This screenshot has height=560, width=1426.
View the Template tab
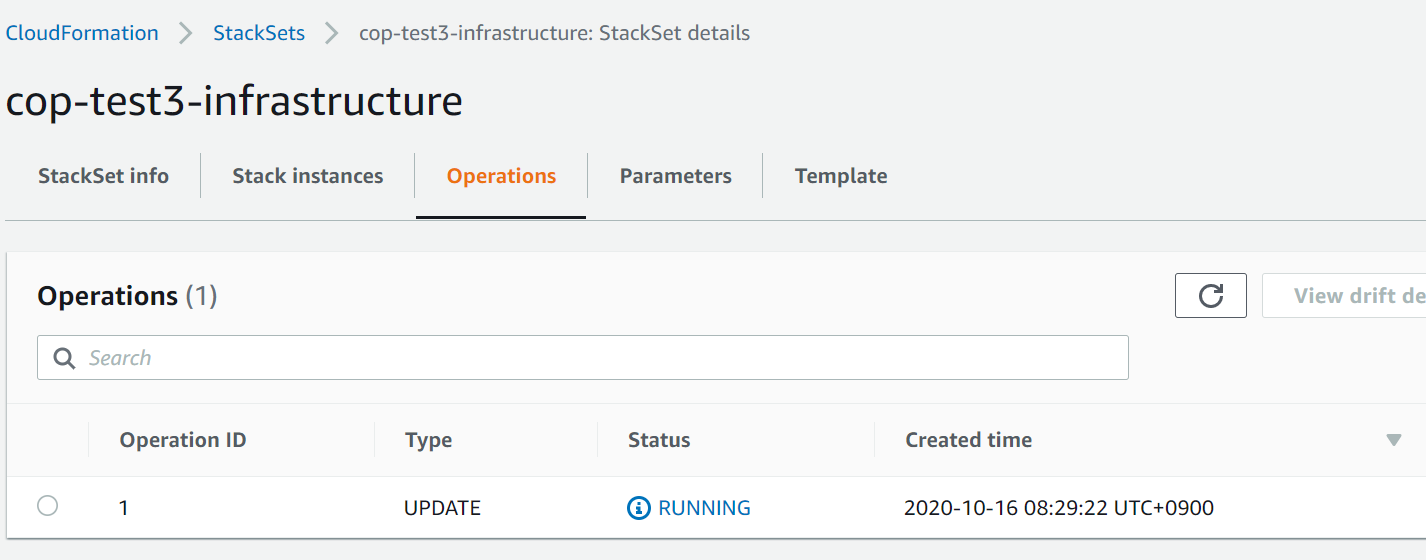click(x=841, y=176)
